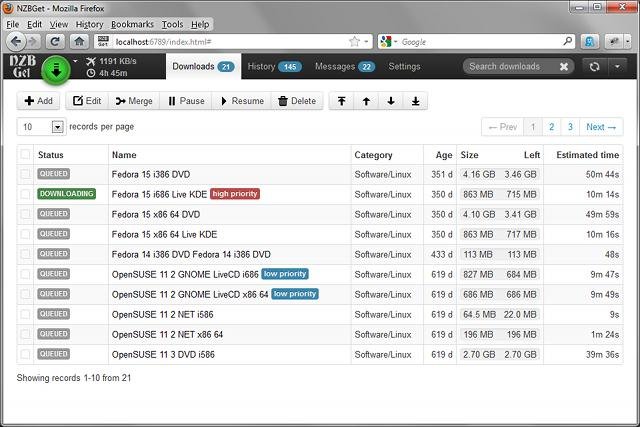
Task: Click the green NZBGet pause/download button
Action: pos(56,70)
